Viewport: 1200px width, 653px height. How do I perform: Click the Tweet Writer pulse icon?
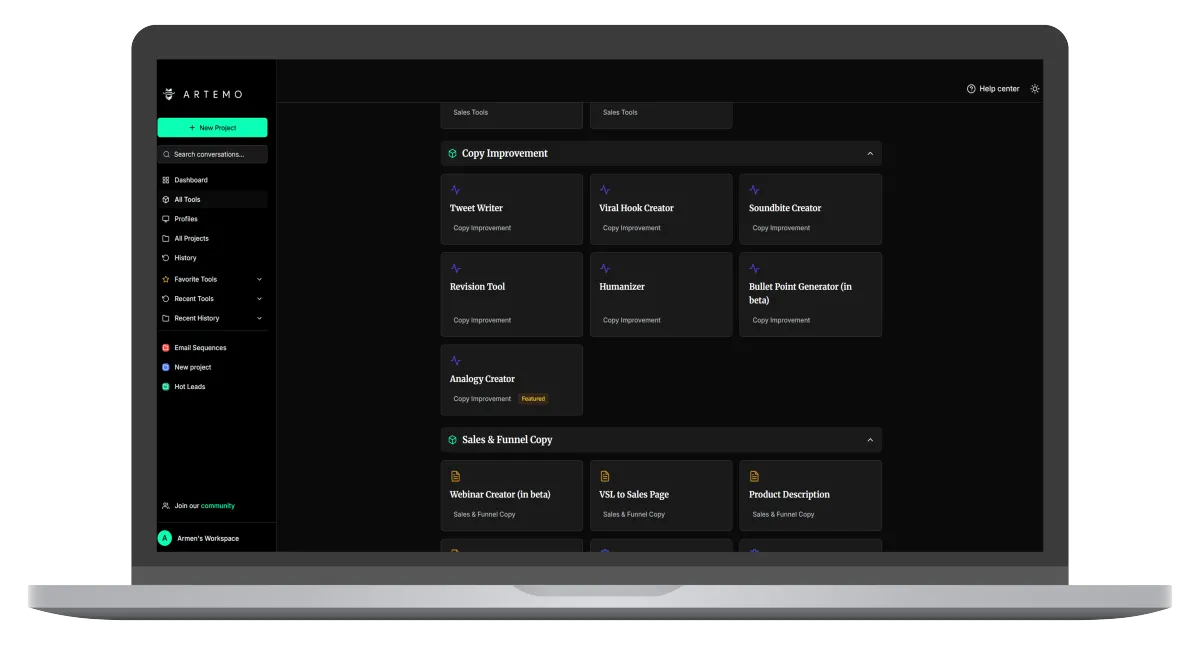click(455, 190)
